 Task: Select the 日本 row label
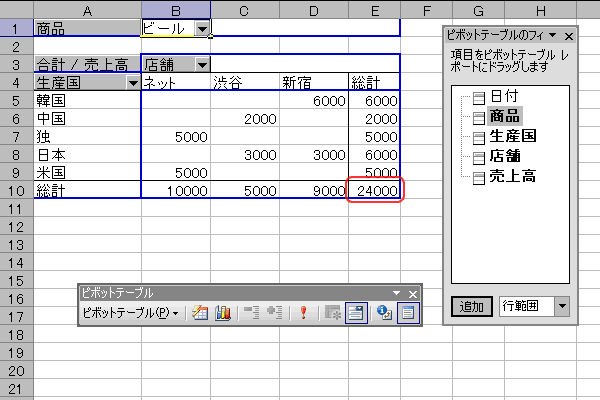(87, 154)
